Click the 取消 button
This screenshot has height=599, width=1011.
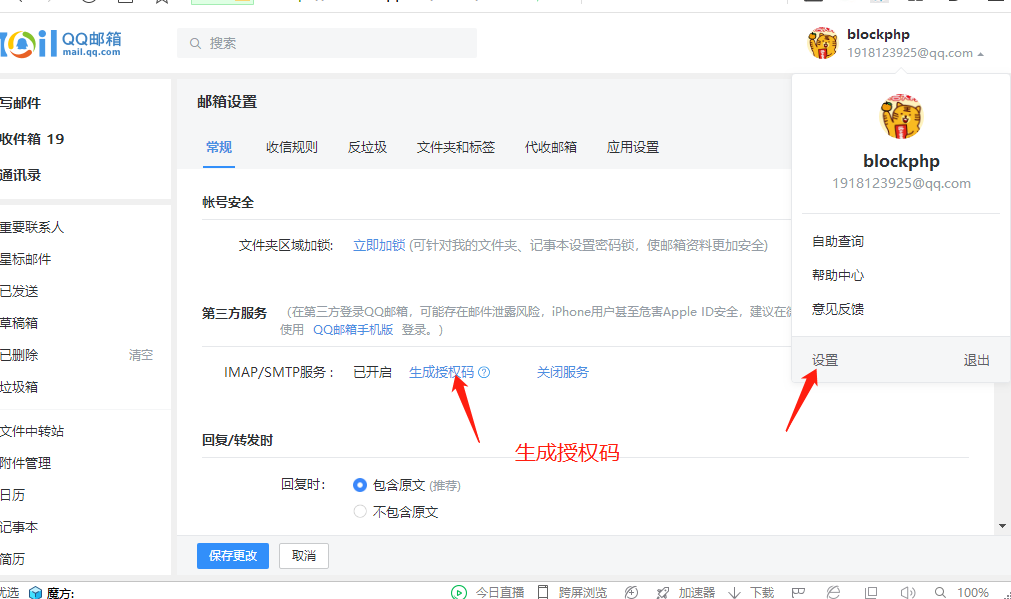click(x=304, y=556)
